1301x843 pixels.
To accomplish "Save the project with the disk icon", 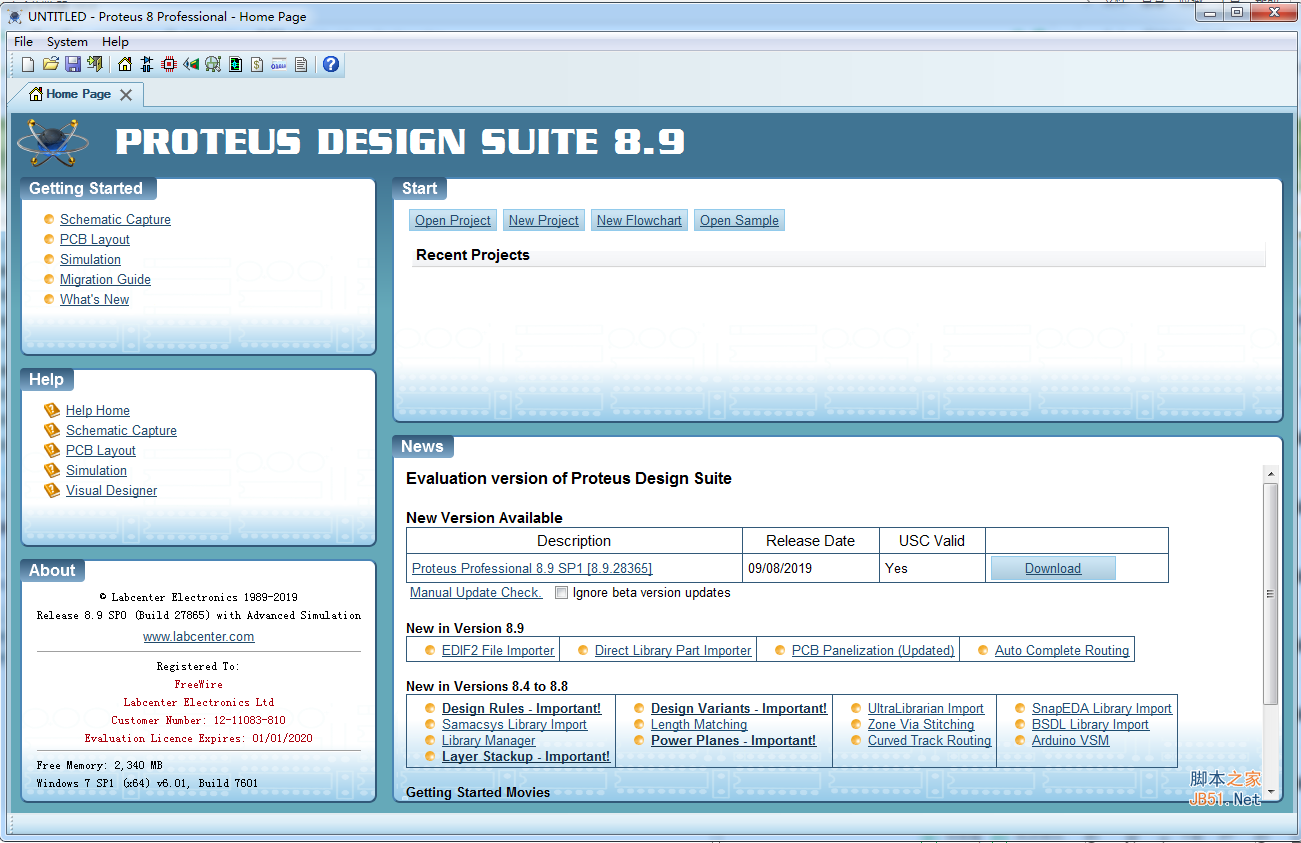I will pyautogui.click(x=72, y=63).
